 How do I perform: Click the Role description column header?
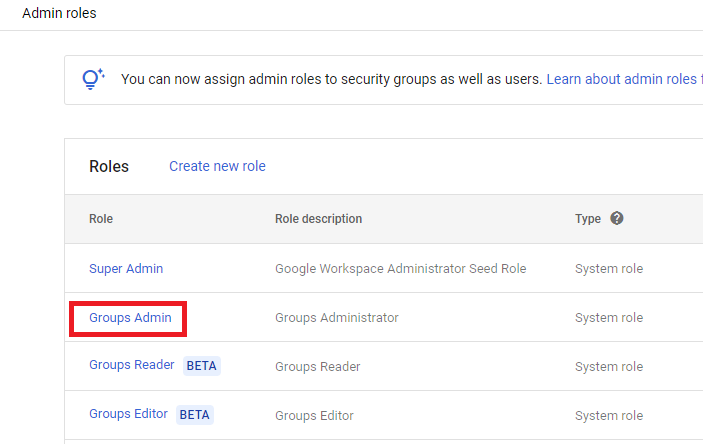318,219
